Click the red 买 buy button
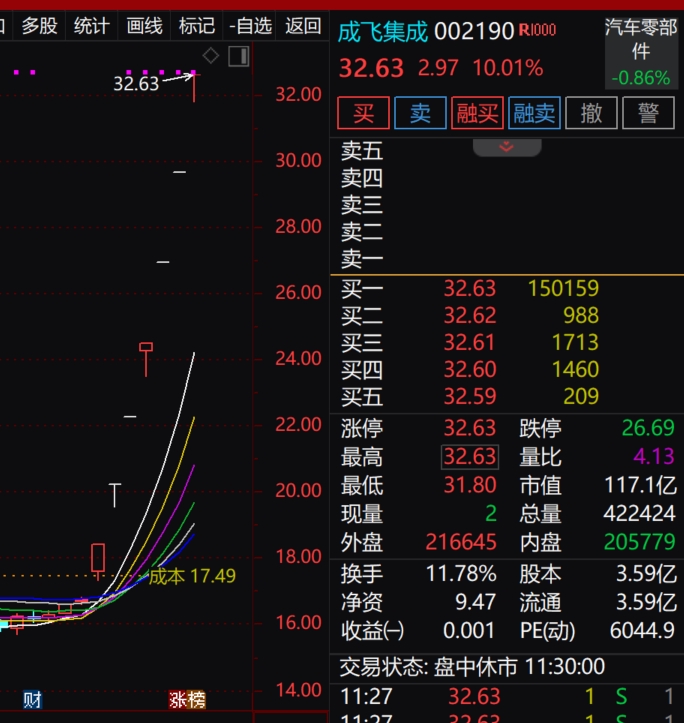 pyautogui.click(x=363, y=113)
